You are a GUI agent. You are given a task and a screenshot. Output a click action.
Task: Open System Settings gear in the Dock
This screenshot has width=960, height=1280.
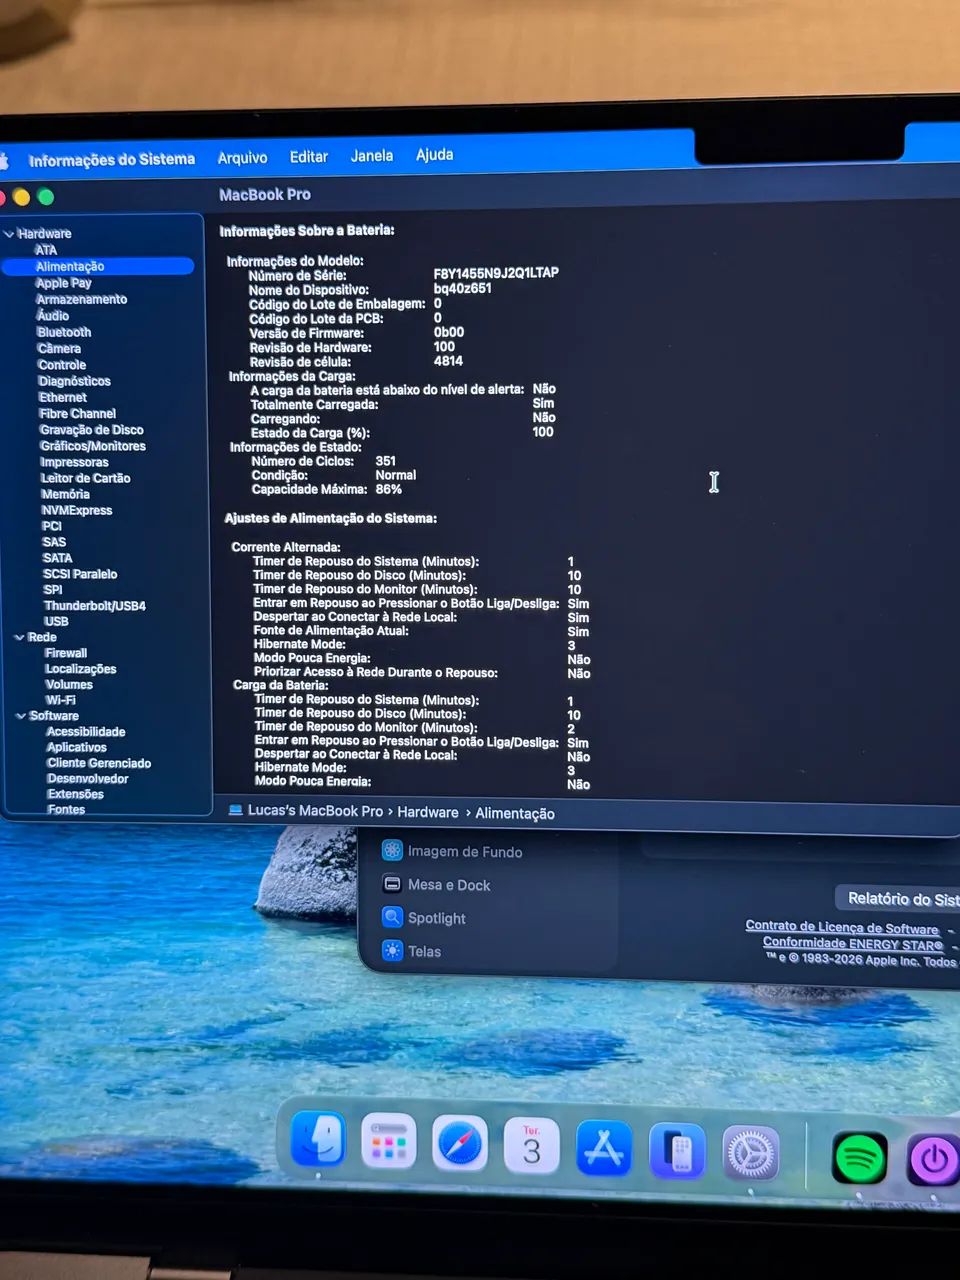point(751,1153)
